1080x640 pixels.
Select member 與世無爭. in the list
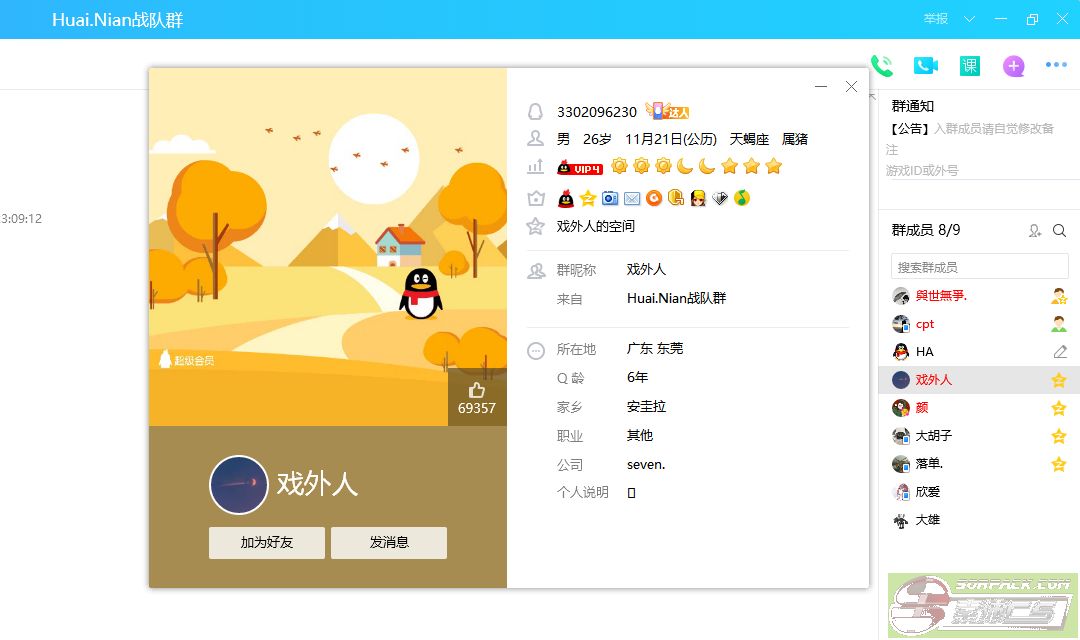click(979, 296)
